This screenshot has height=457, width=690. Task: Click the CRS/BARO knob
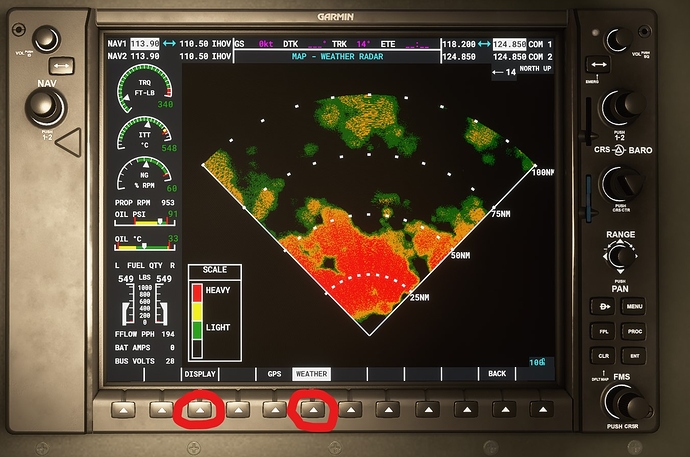(x=621, y=184)
